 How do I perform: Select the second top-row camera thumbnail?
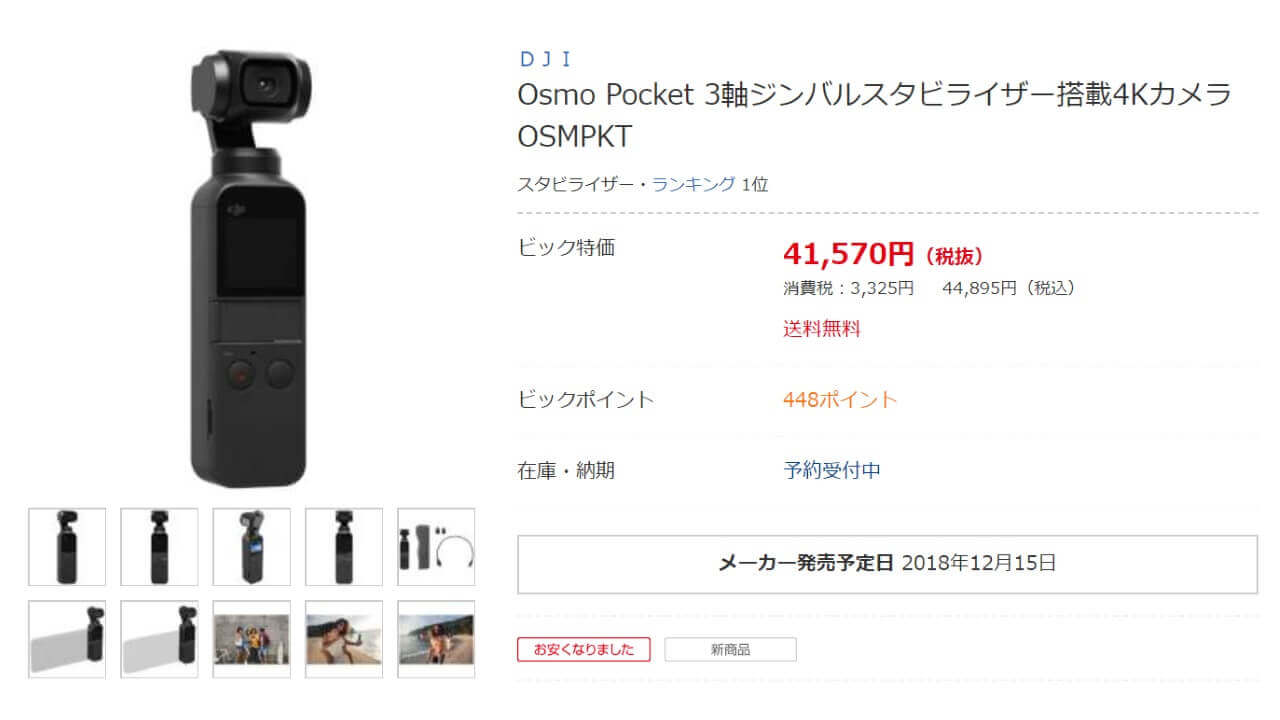click(159, 546)
